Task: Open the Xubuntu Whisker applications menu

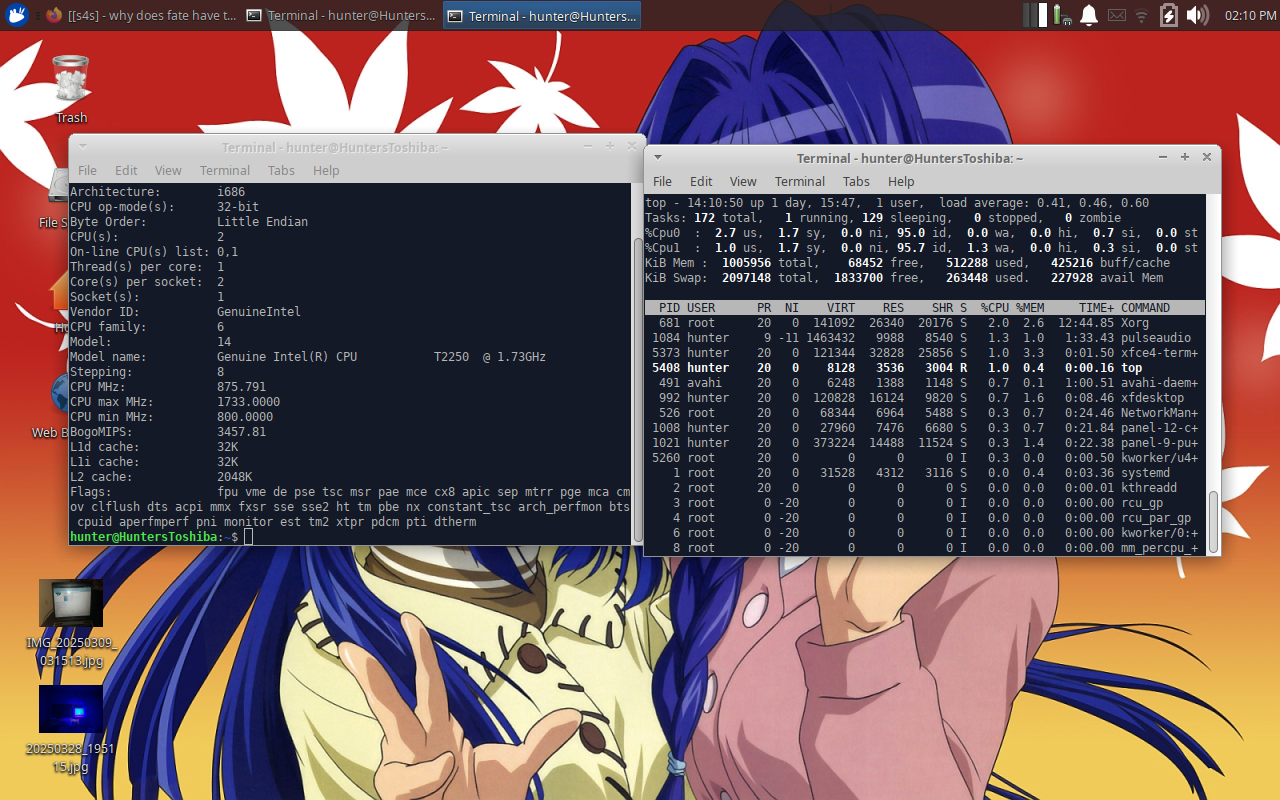Action: [17, 15]
